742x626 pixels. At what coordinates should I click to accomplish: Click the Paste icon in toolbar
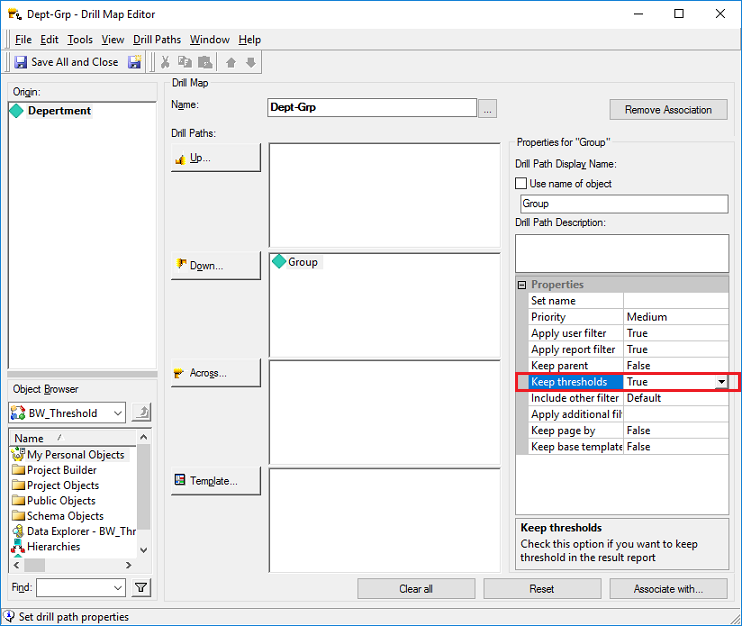pos(205,62)
